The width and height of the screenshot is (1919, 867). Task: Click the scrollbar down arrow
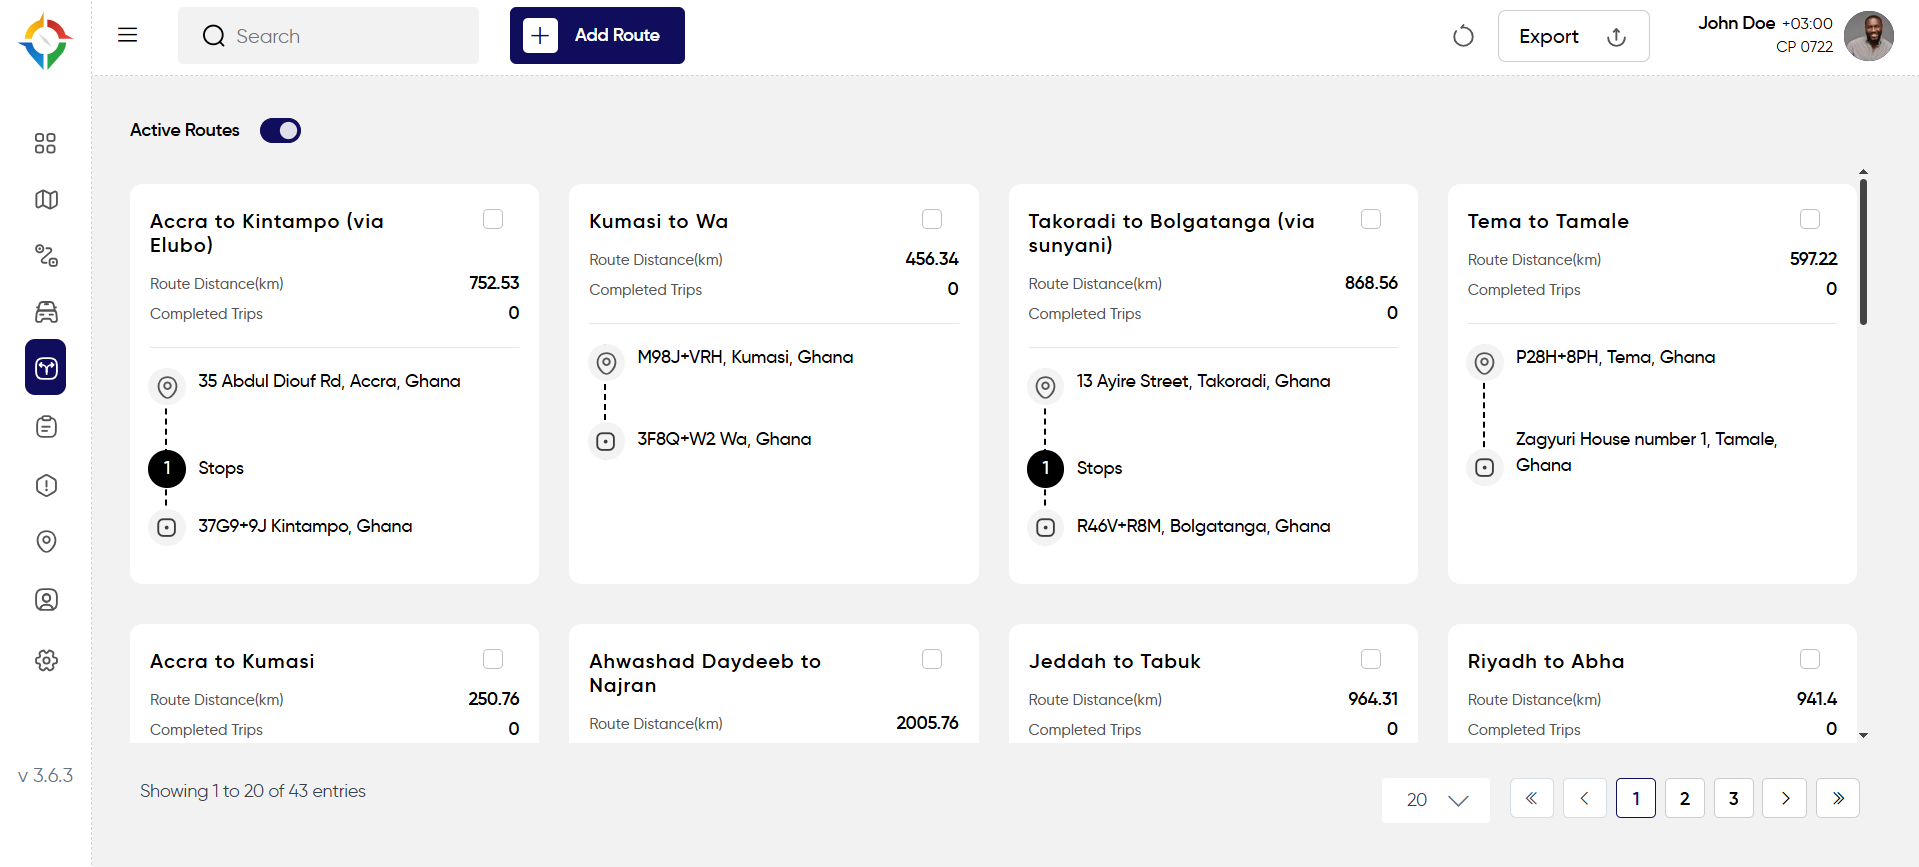pos(1863,735)
